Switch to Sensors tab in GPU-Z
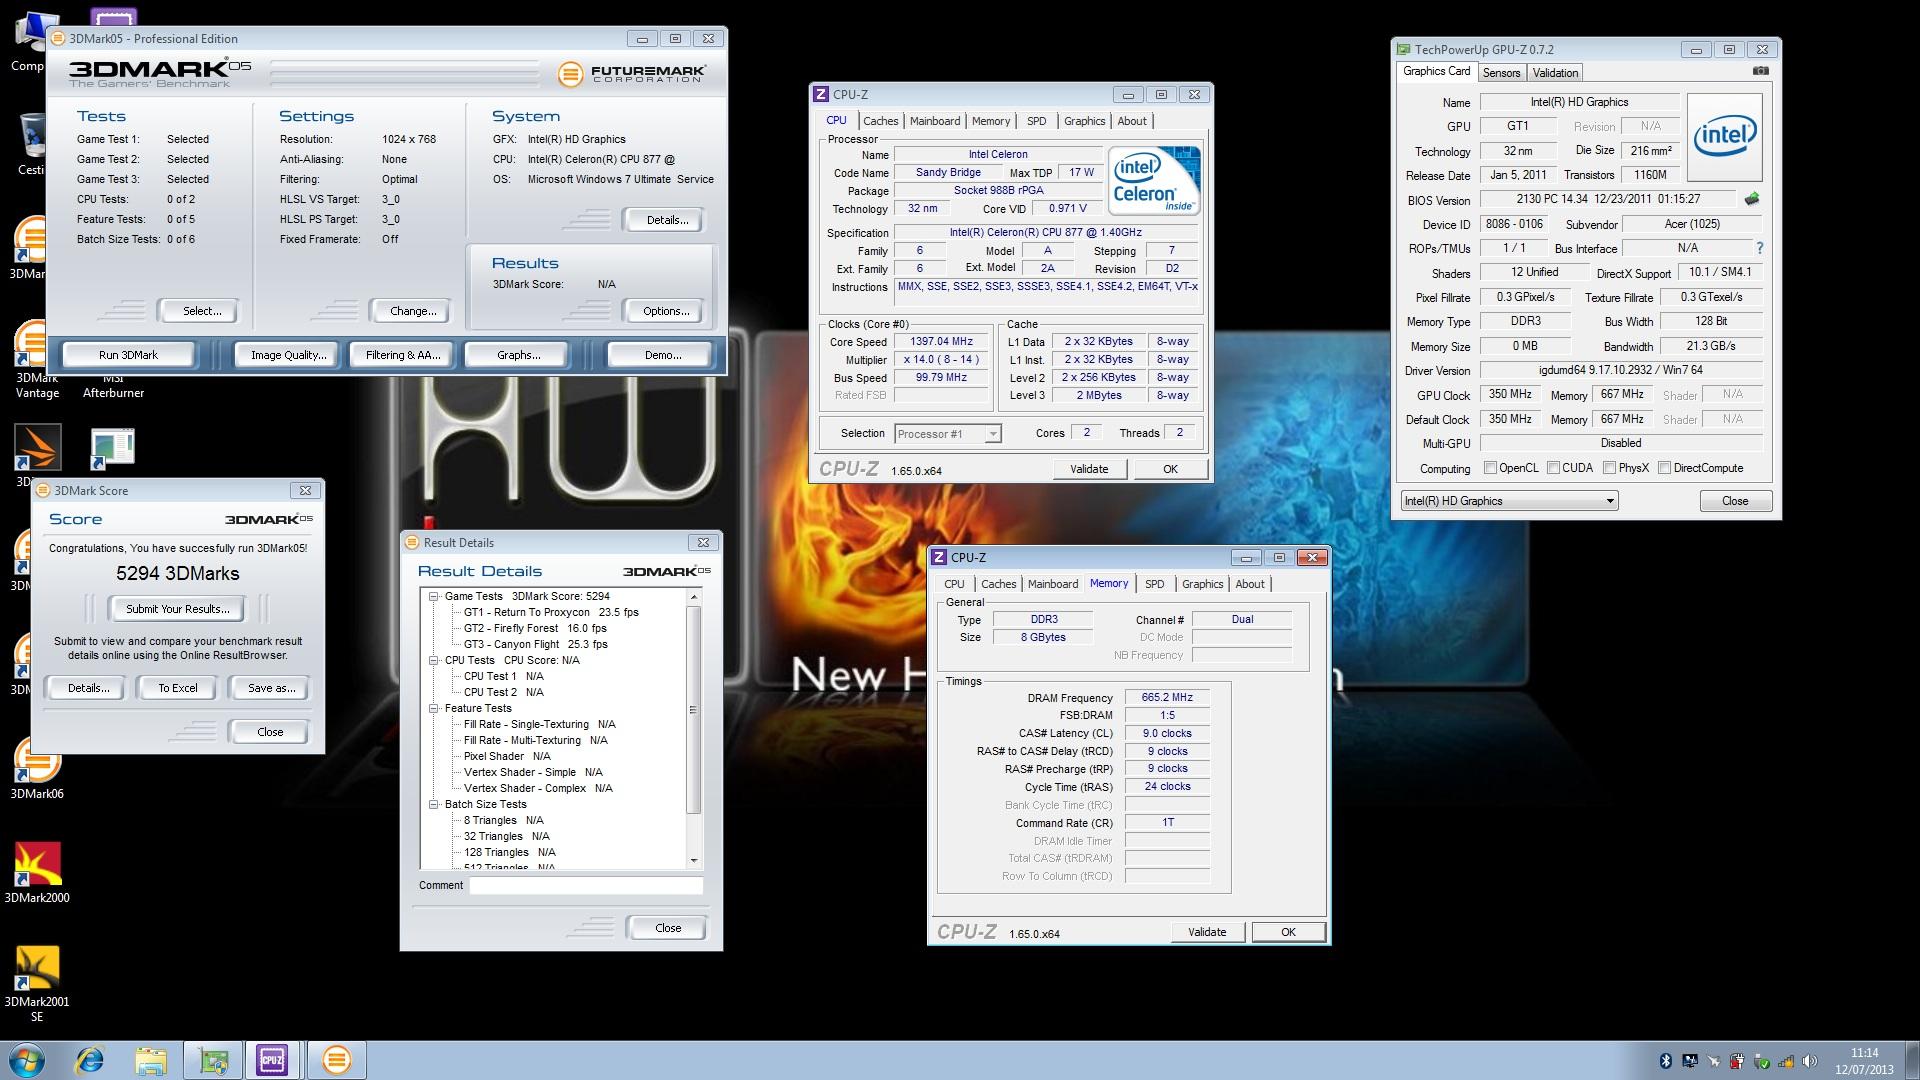 pyautogui.click(x=1501, y=73)
